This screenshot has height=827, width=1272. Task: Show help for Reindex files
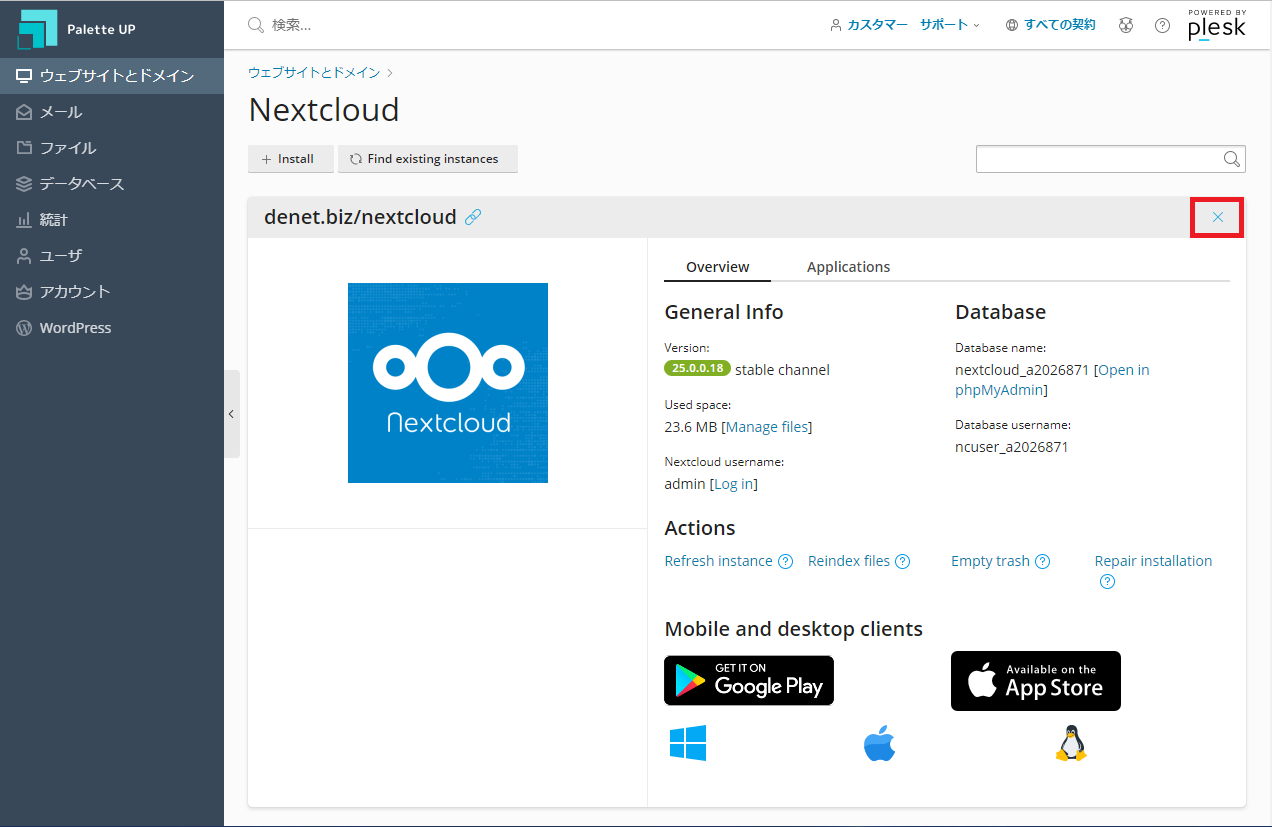[x=903, y=561]
